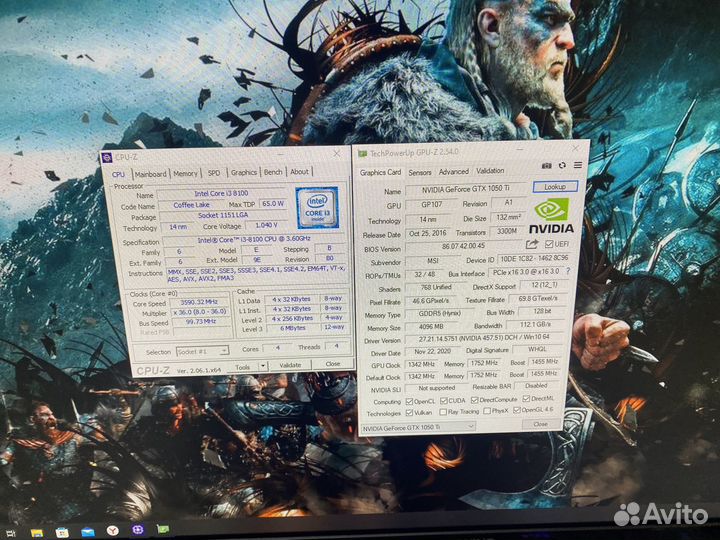This screenshot has width=720, height=540.
Task: Click the Bus Speed '99.73 MHz' value
Action: click(x=200, y=322)
